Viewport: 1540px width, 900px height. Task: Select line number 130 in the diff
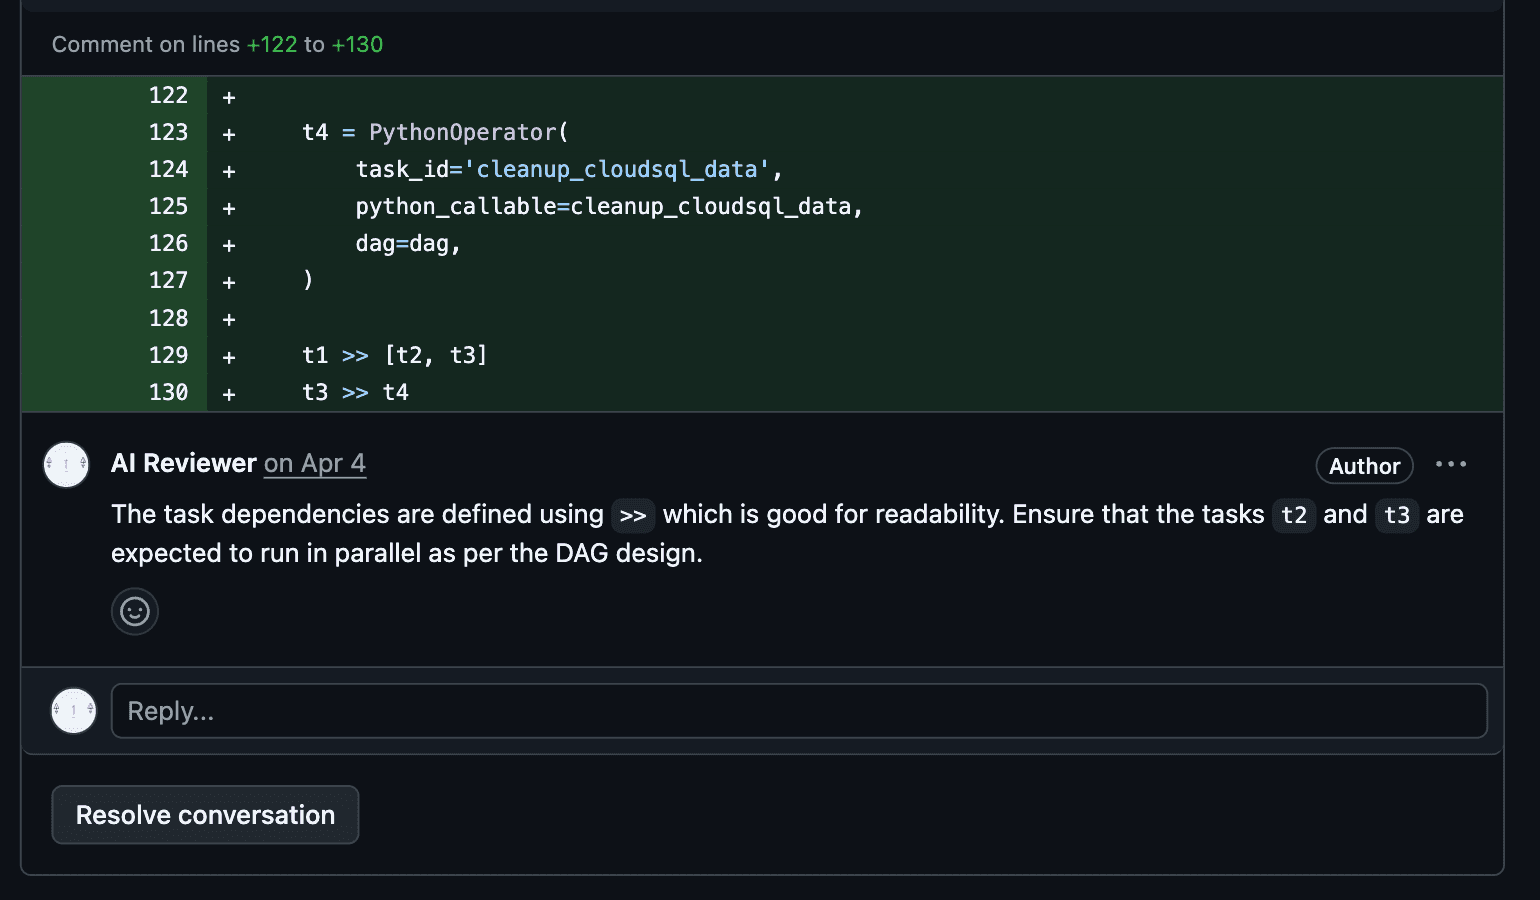point(168,393)
